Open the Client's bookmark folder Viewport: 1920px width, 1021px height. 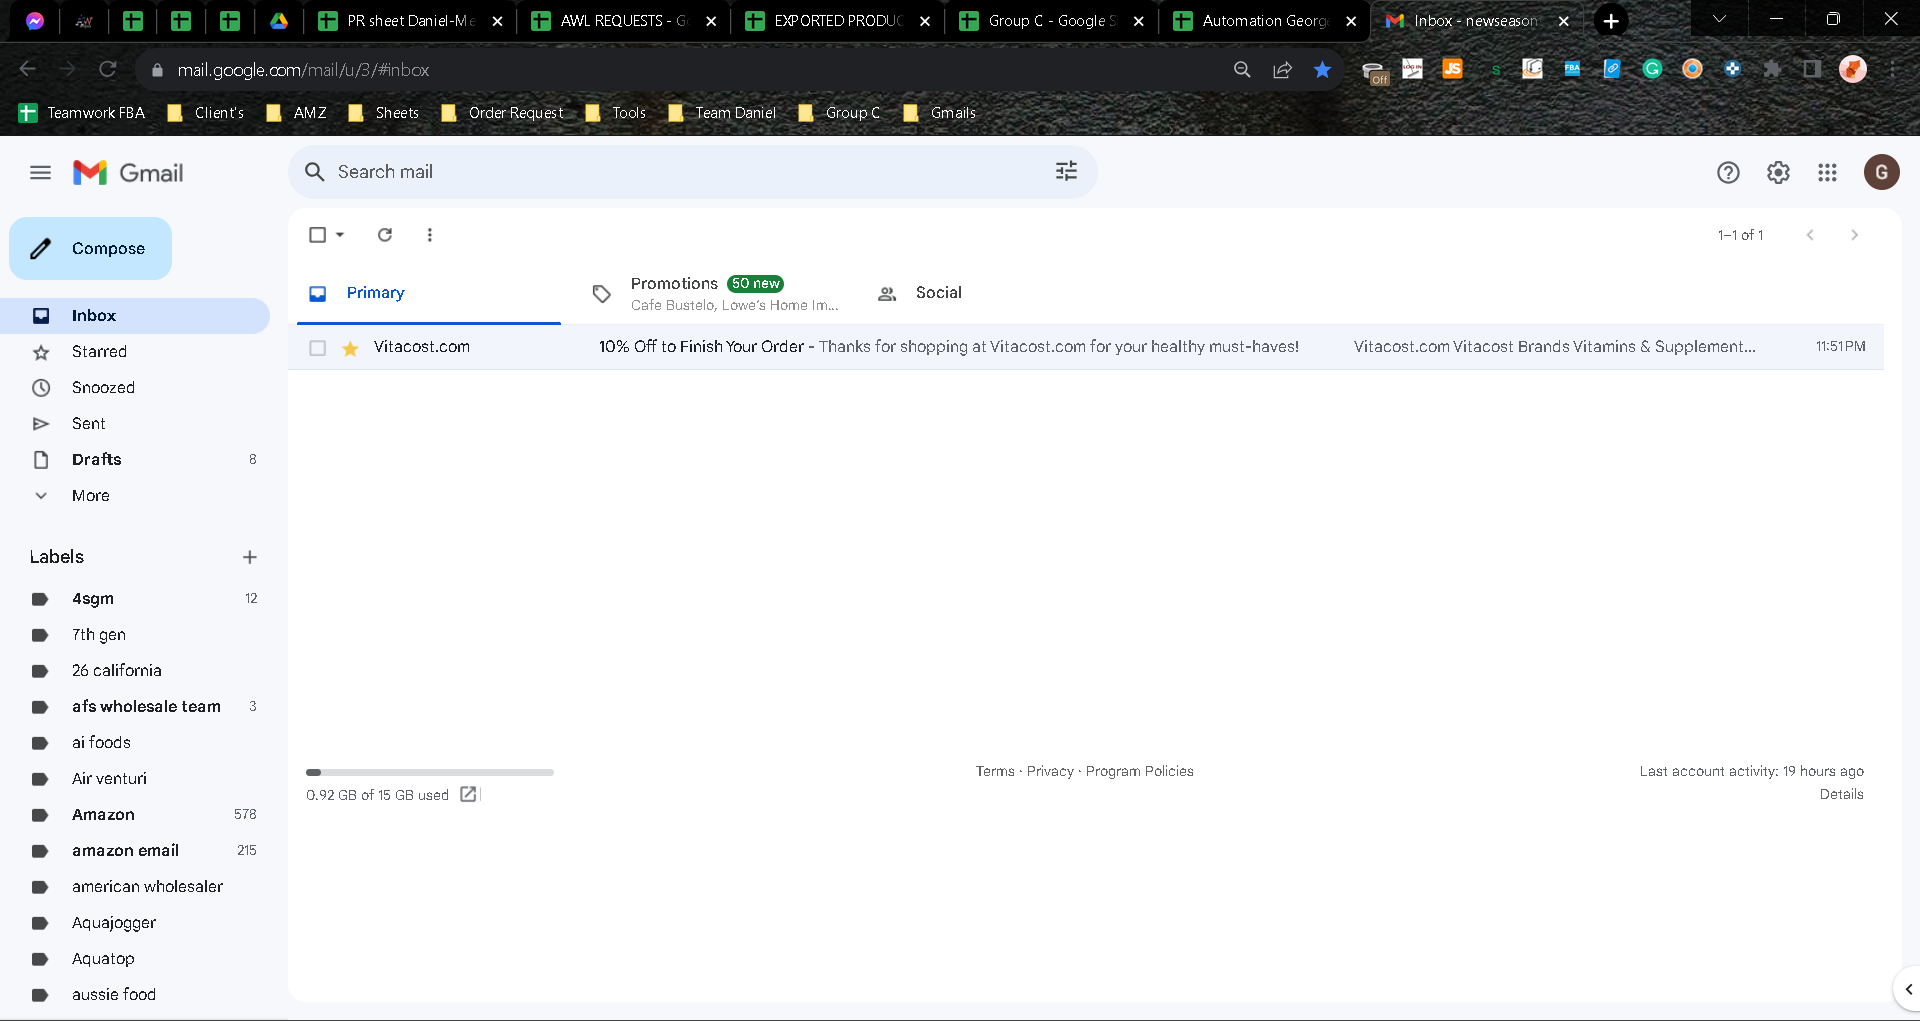(x=206, y=113)
